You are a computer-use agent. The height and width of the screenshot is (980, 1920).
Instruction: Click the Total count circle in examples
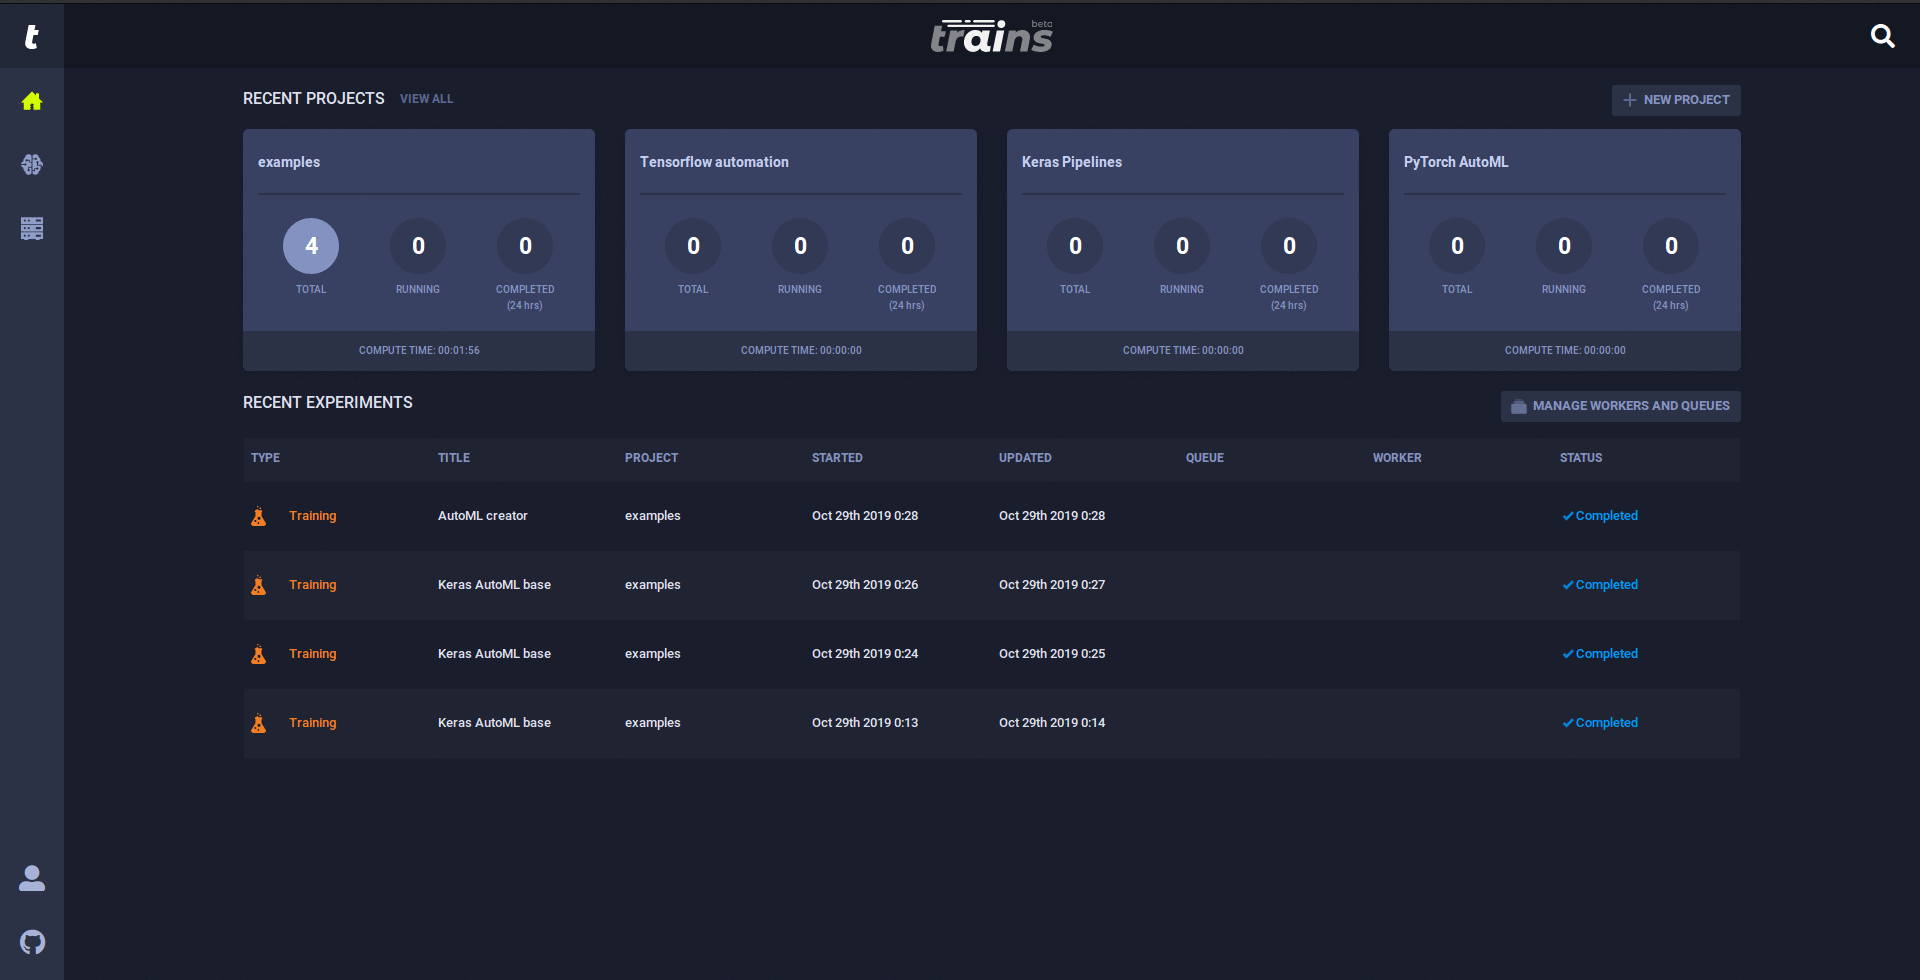point(311,246)
